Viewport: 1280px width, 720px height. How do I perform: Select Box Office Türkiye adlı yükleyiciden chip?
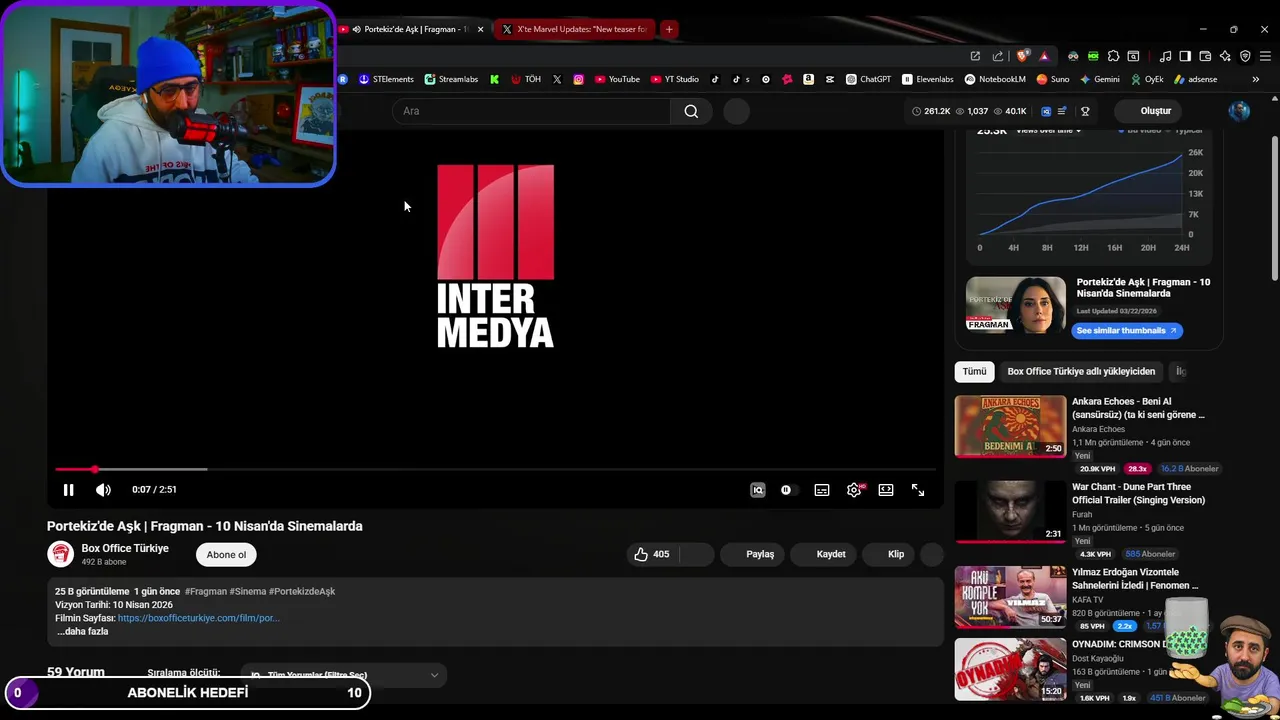(1081, 371)
